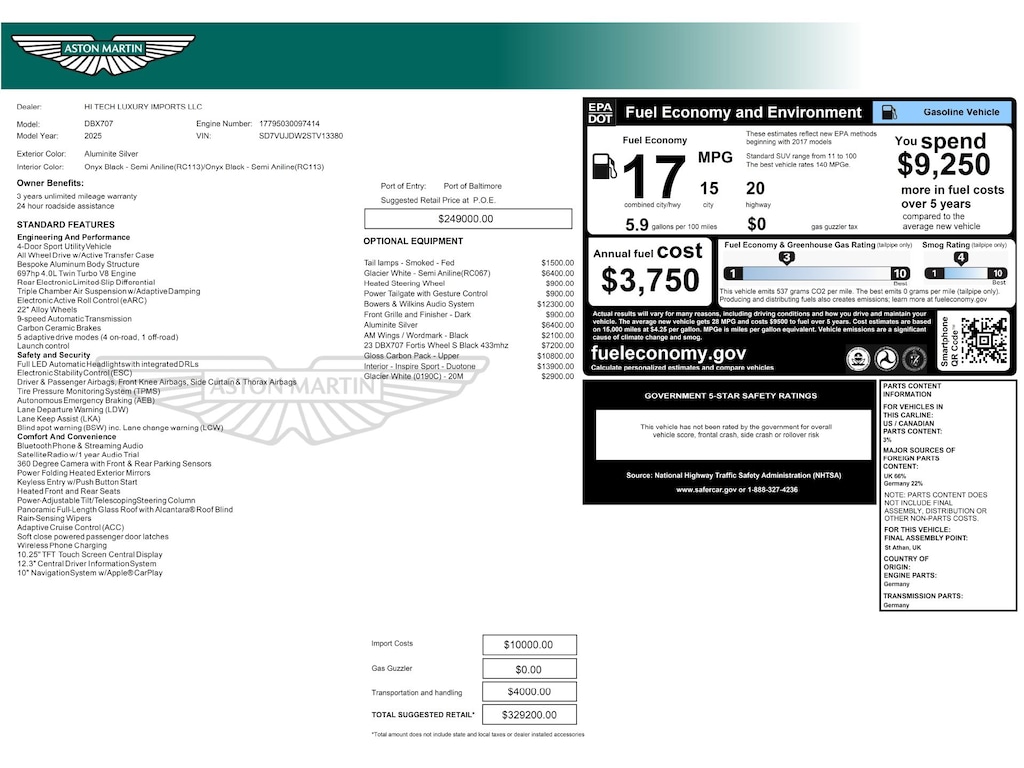
Task: Click the smartphone QR code
Action: (x=983, y=340)
